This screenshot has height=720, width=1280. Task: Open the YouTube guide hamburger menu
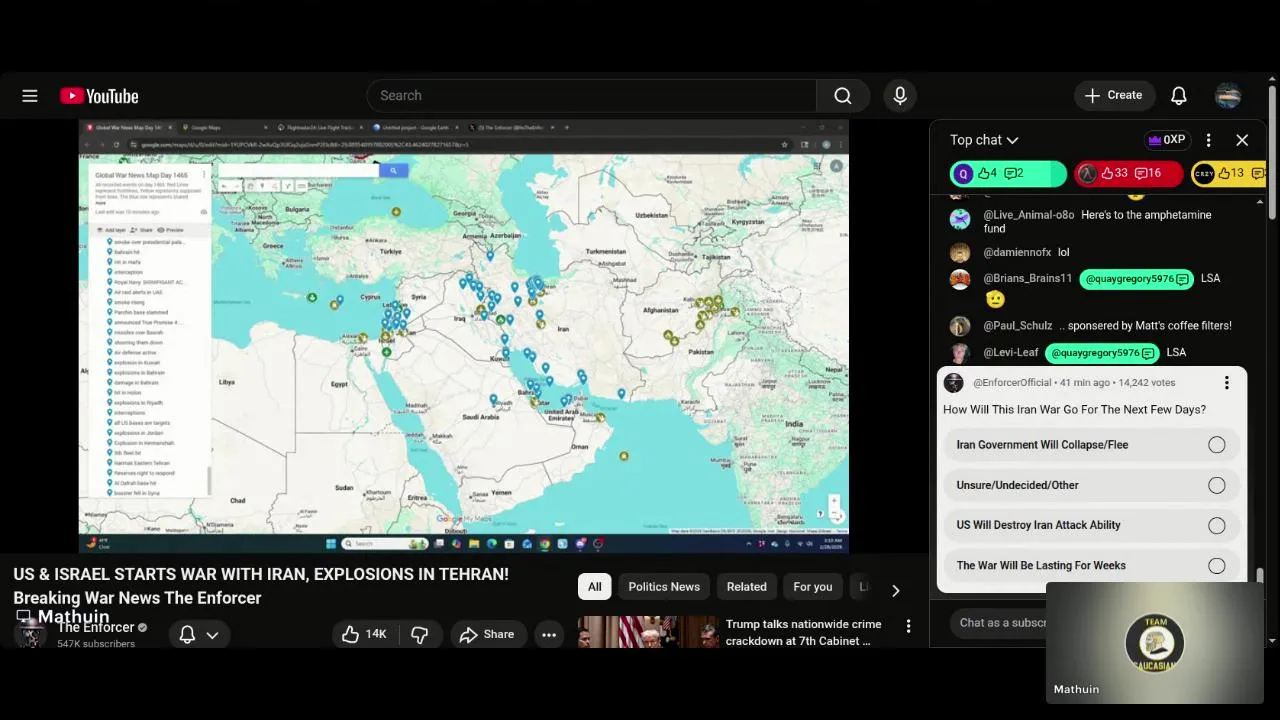[x=30, y=96]
